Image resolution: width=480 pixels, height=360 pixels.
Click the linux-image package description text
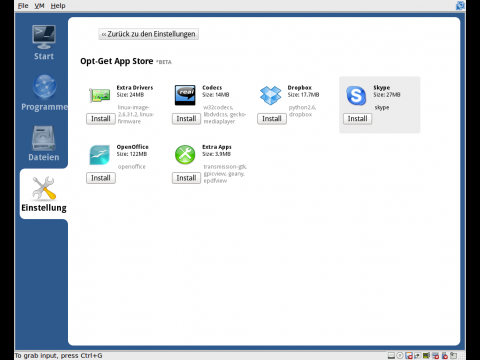coord(136,114)
